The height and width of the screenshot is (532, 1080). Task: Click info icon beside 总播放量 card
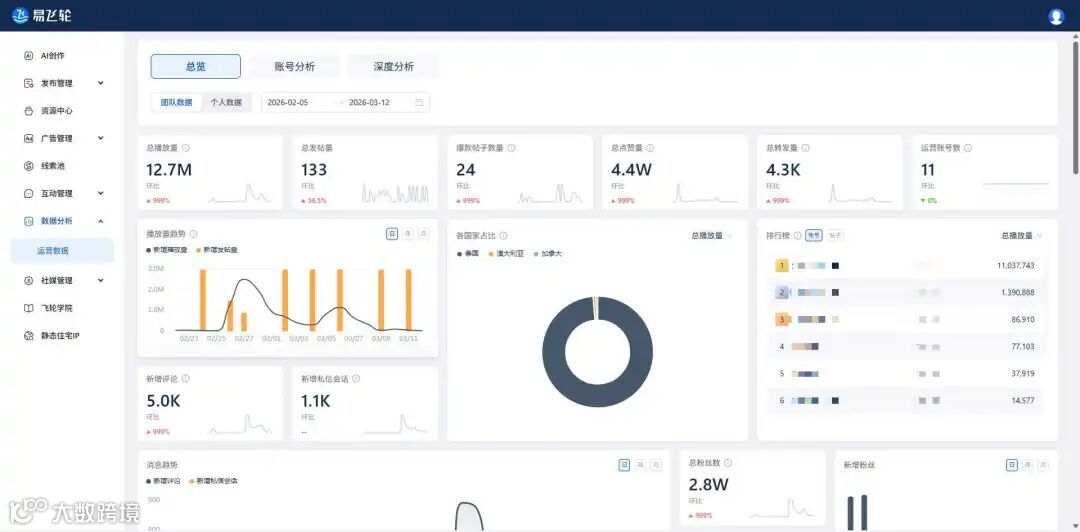point(186,147)
